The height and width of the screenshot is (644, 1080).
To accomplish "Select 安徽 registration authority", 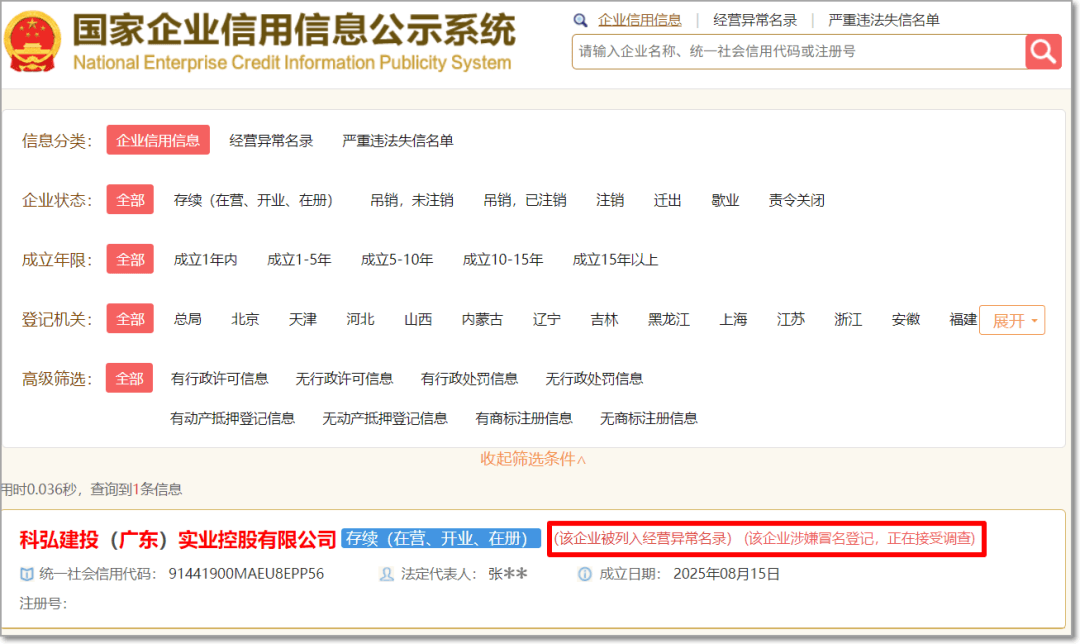I will [x=906, y=320].
